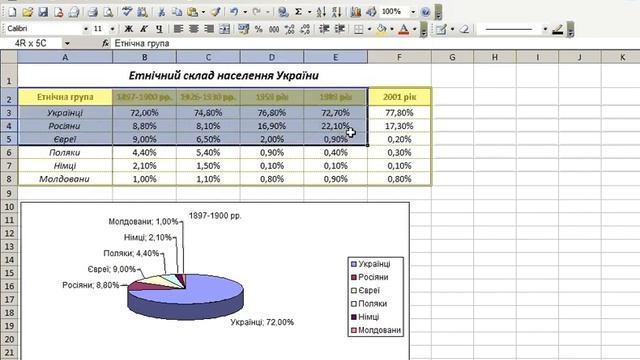Open the Paste options dropdown arrow

203,12
